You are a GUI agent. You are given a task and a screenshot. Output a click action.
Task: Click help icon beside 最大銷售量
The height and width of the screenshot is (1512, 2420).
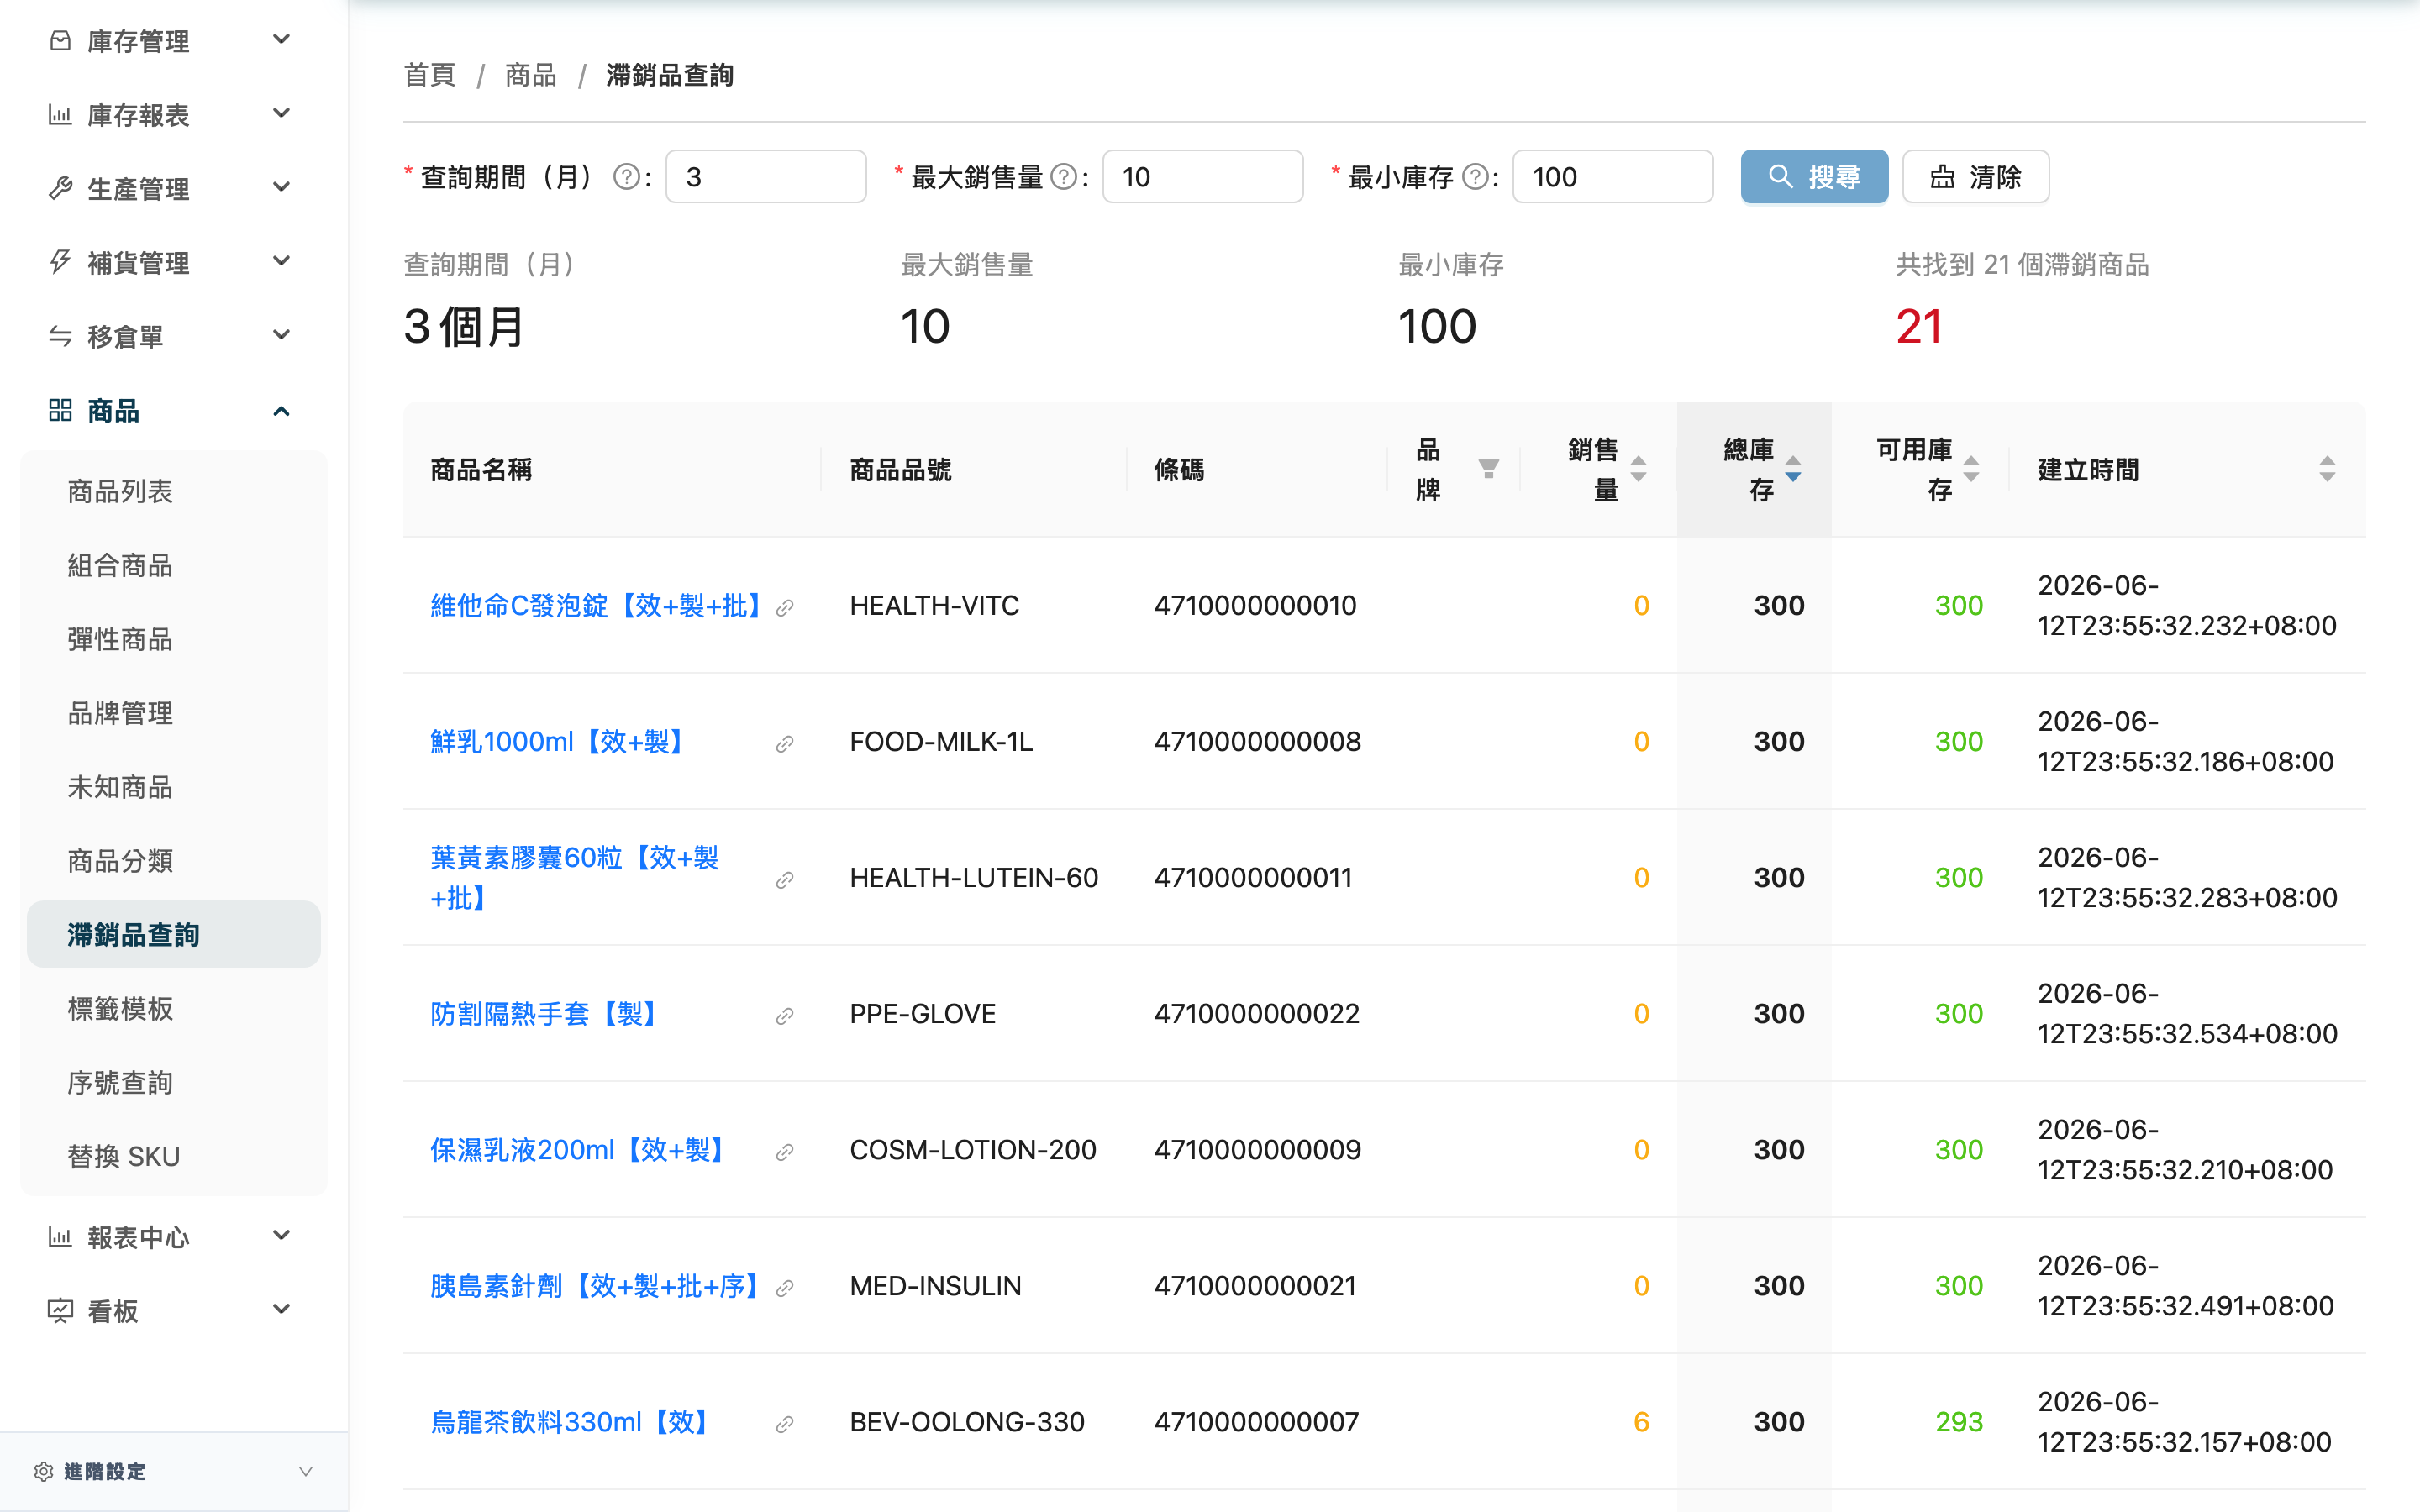pyautogui.click(x=1063, y=177)
